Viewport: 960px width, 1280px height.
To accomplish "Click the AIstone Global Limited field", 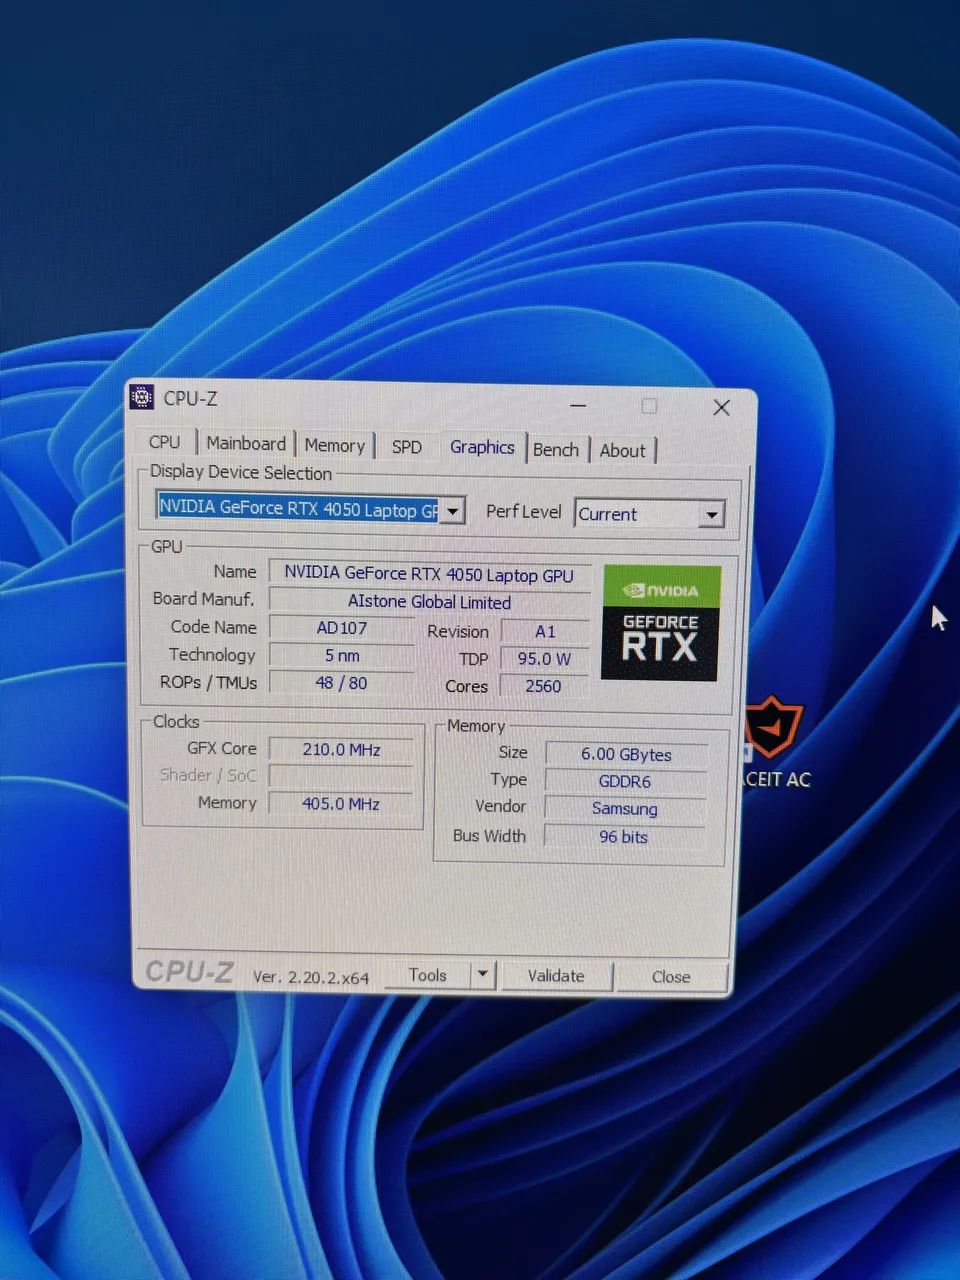I will (429, 602).
